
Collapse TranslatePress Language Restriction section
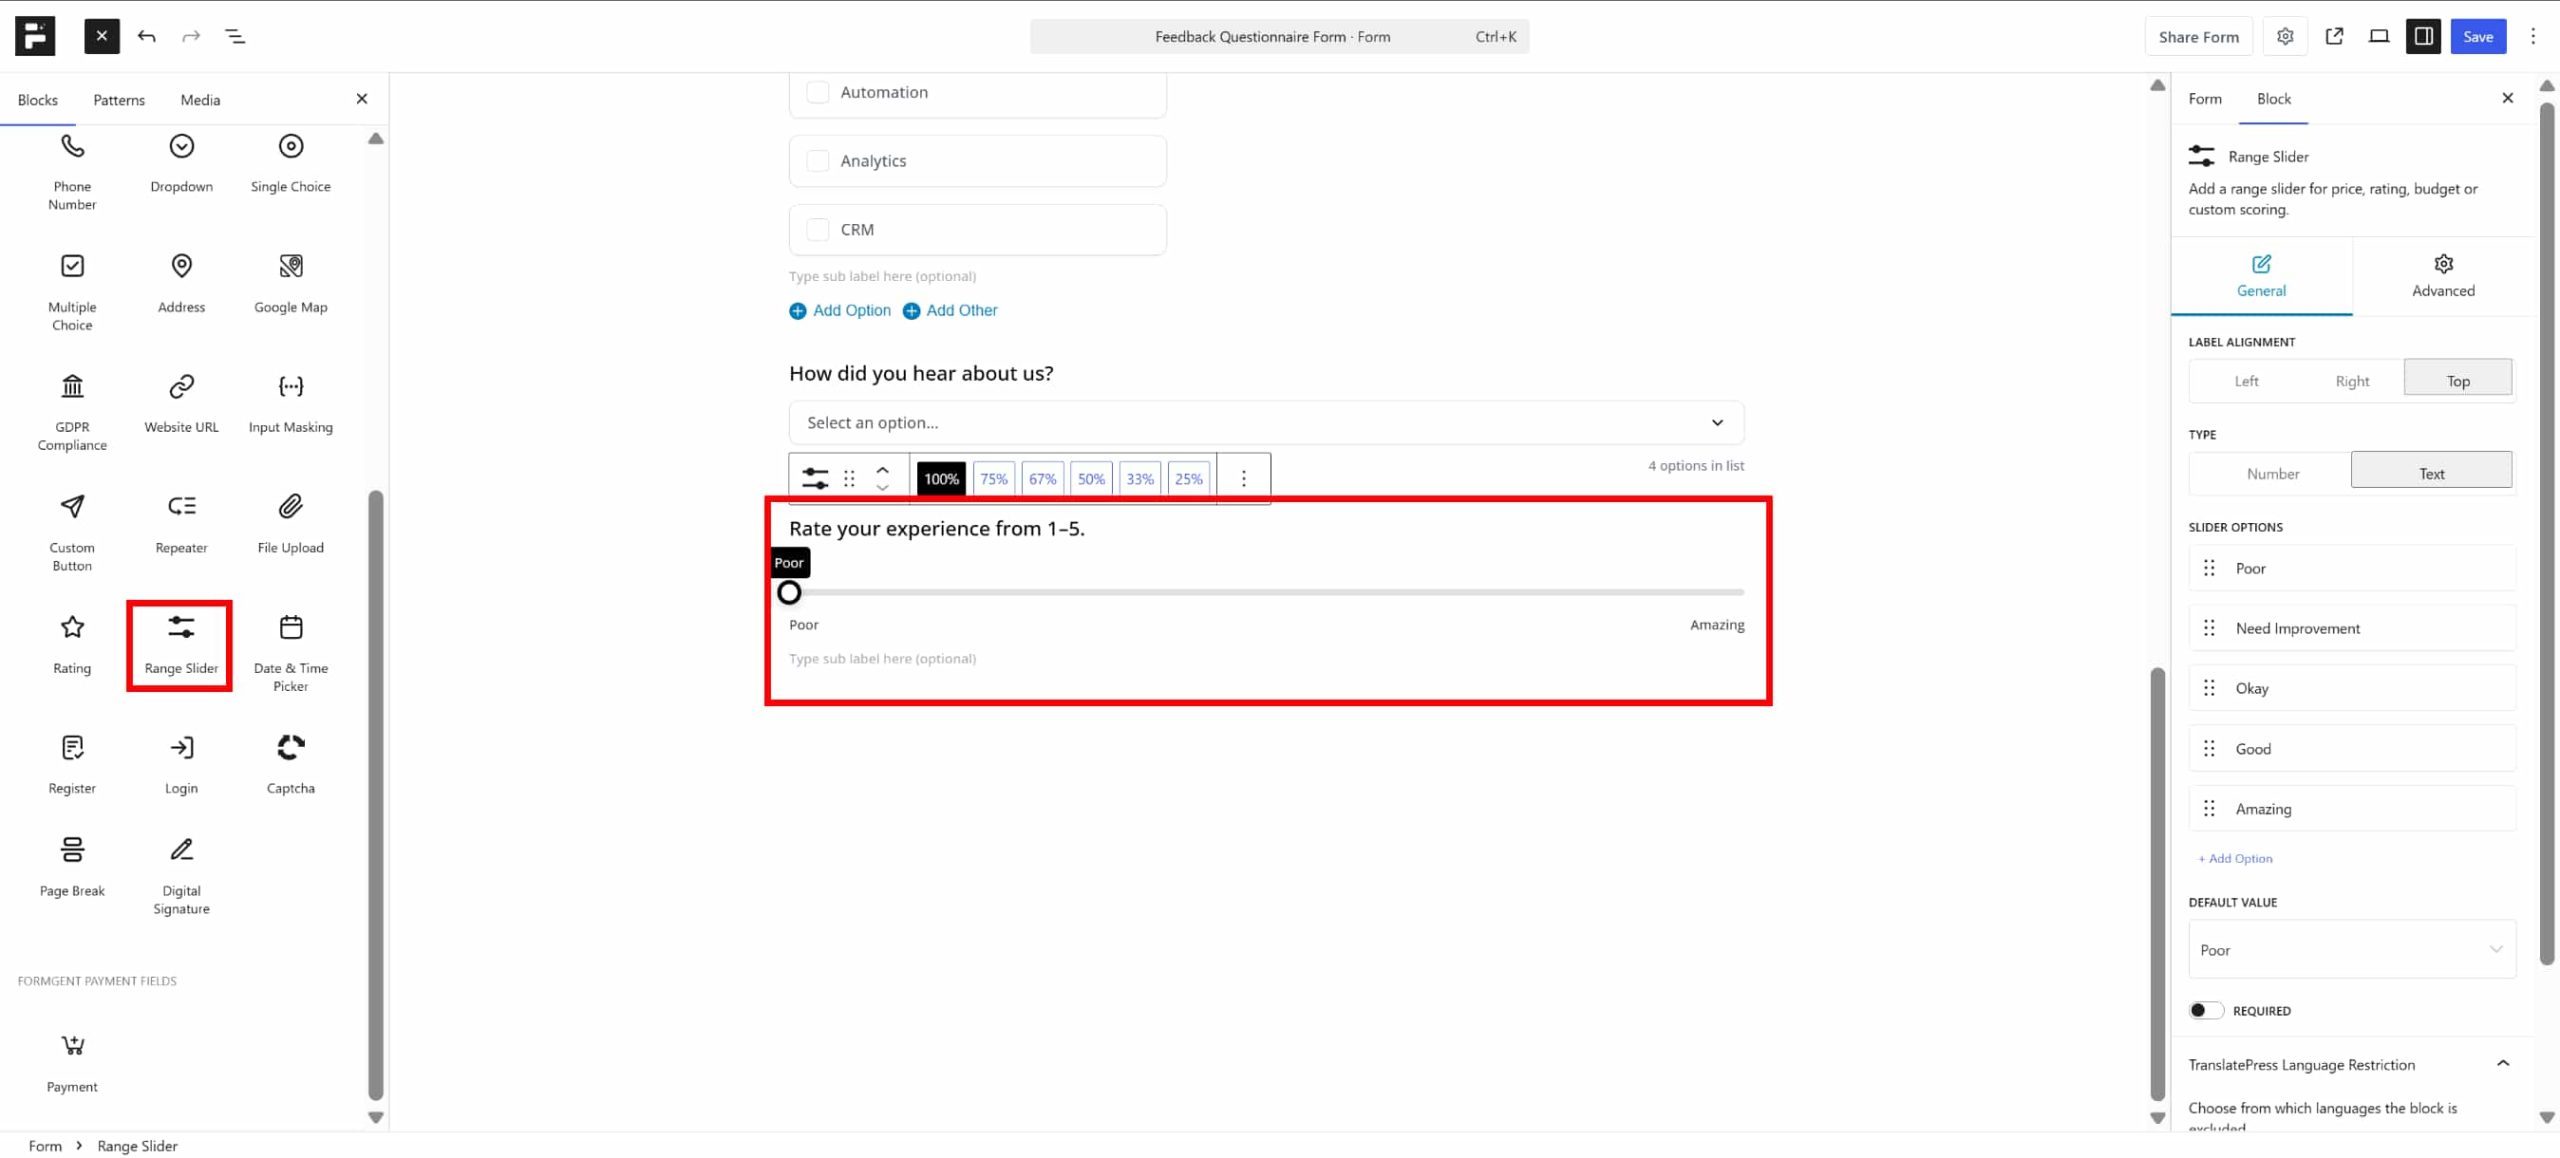pyautogui.click(x=2503, y=1063)
